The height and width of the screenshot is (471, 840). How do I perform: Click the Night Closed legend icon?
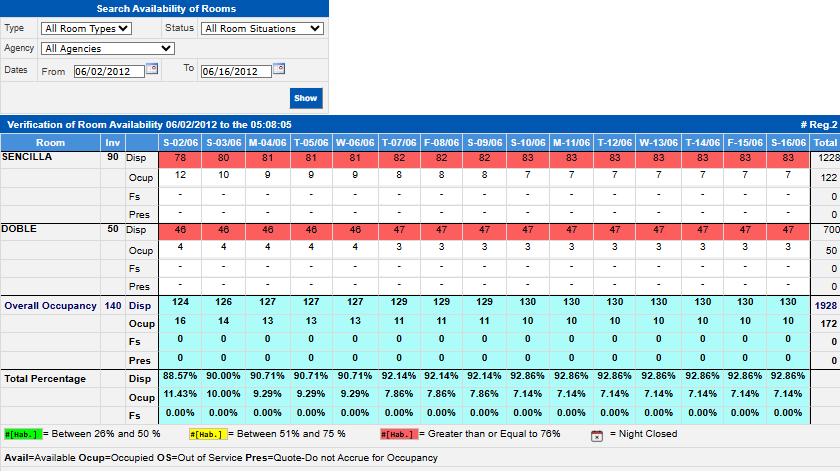click(x=596, y=435)
